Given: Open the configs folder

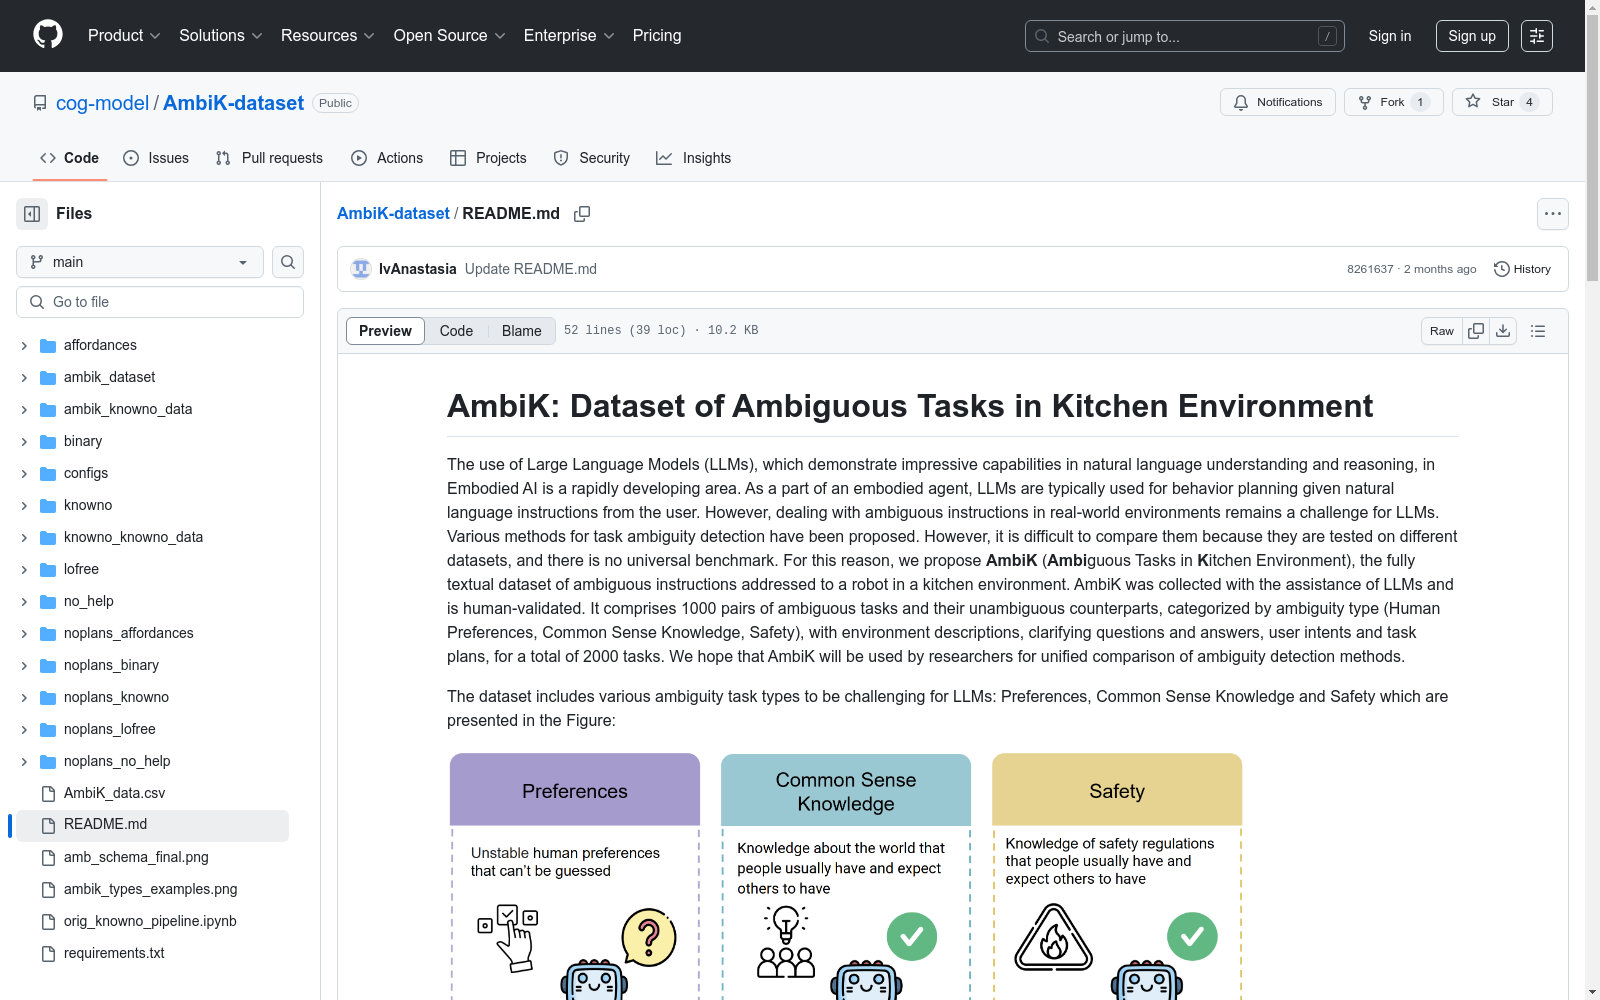Looking at the screenshot, I should (x=86, y=474).
